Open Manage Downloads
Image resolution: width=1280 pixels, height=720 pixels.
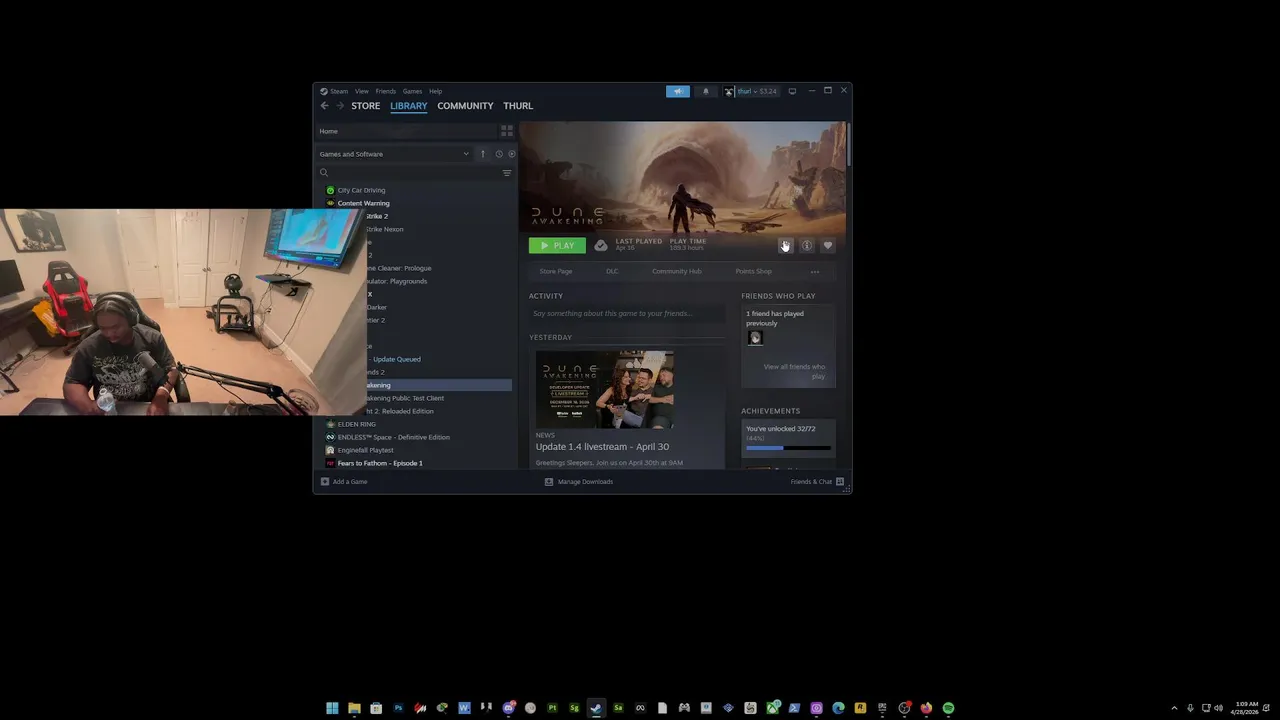[579, 482]
